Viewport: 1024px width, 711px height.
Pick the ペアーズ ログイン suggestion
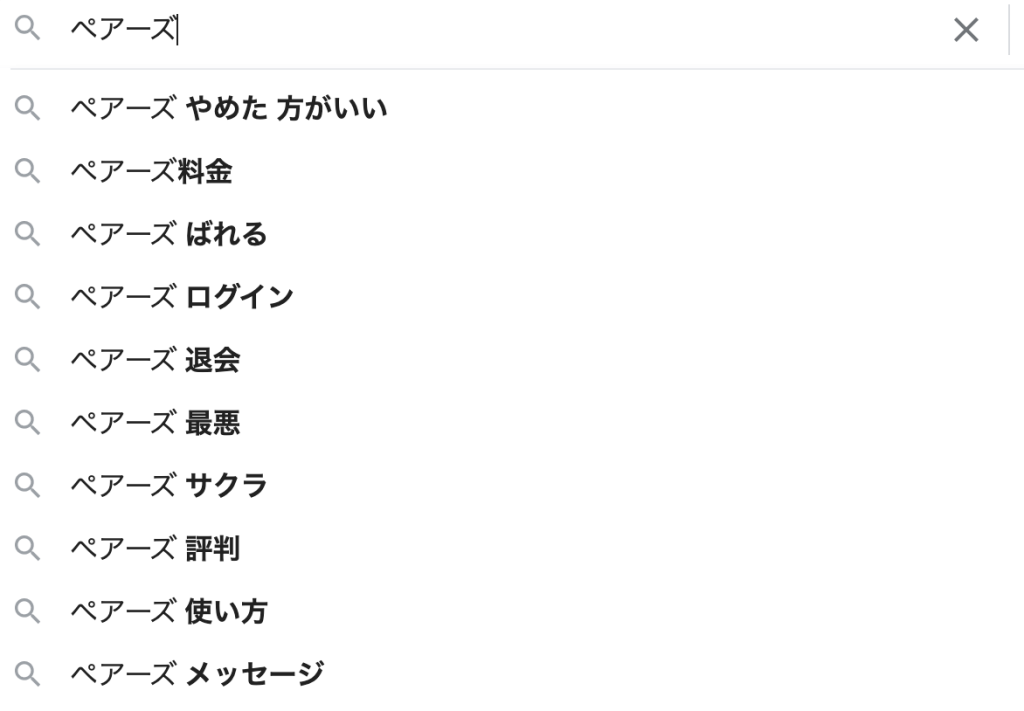click(x=181, y=297)
